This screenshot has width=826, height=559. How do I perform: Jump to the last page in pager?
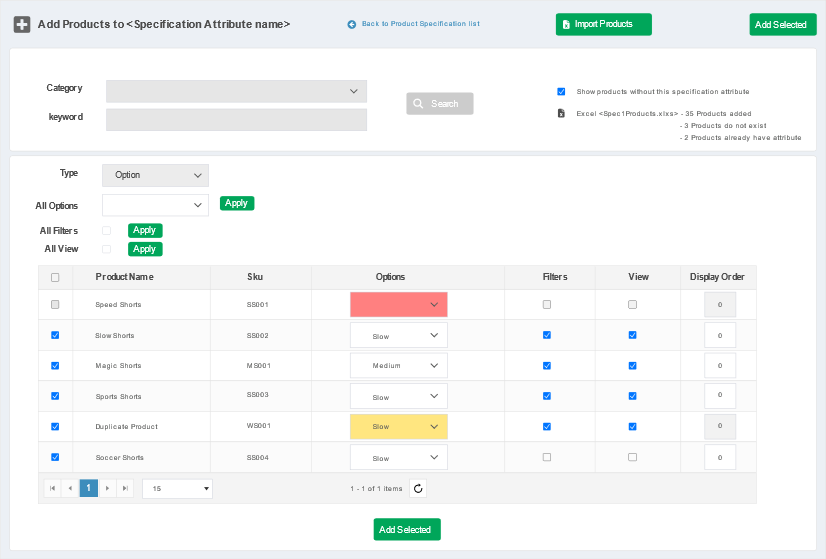[125, 489]
